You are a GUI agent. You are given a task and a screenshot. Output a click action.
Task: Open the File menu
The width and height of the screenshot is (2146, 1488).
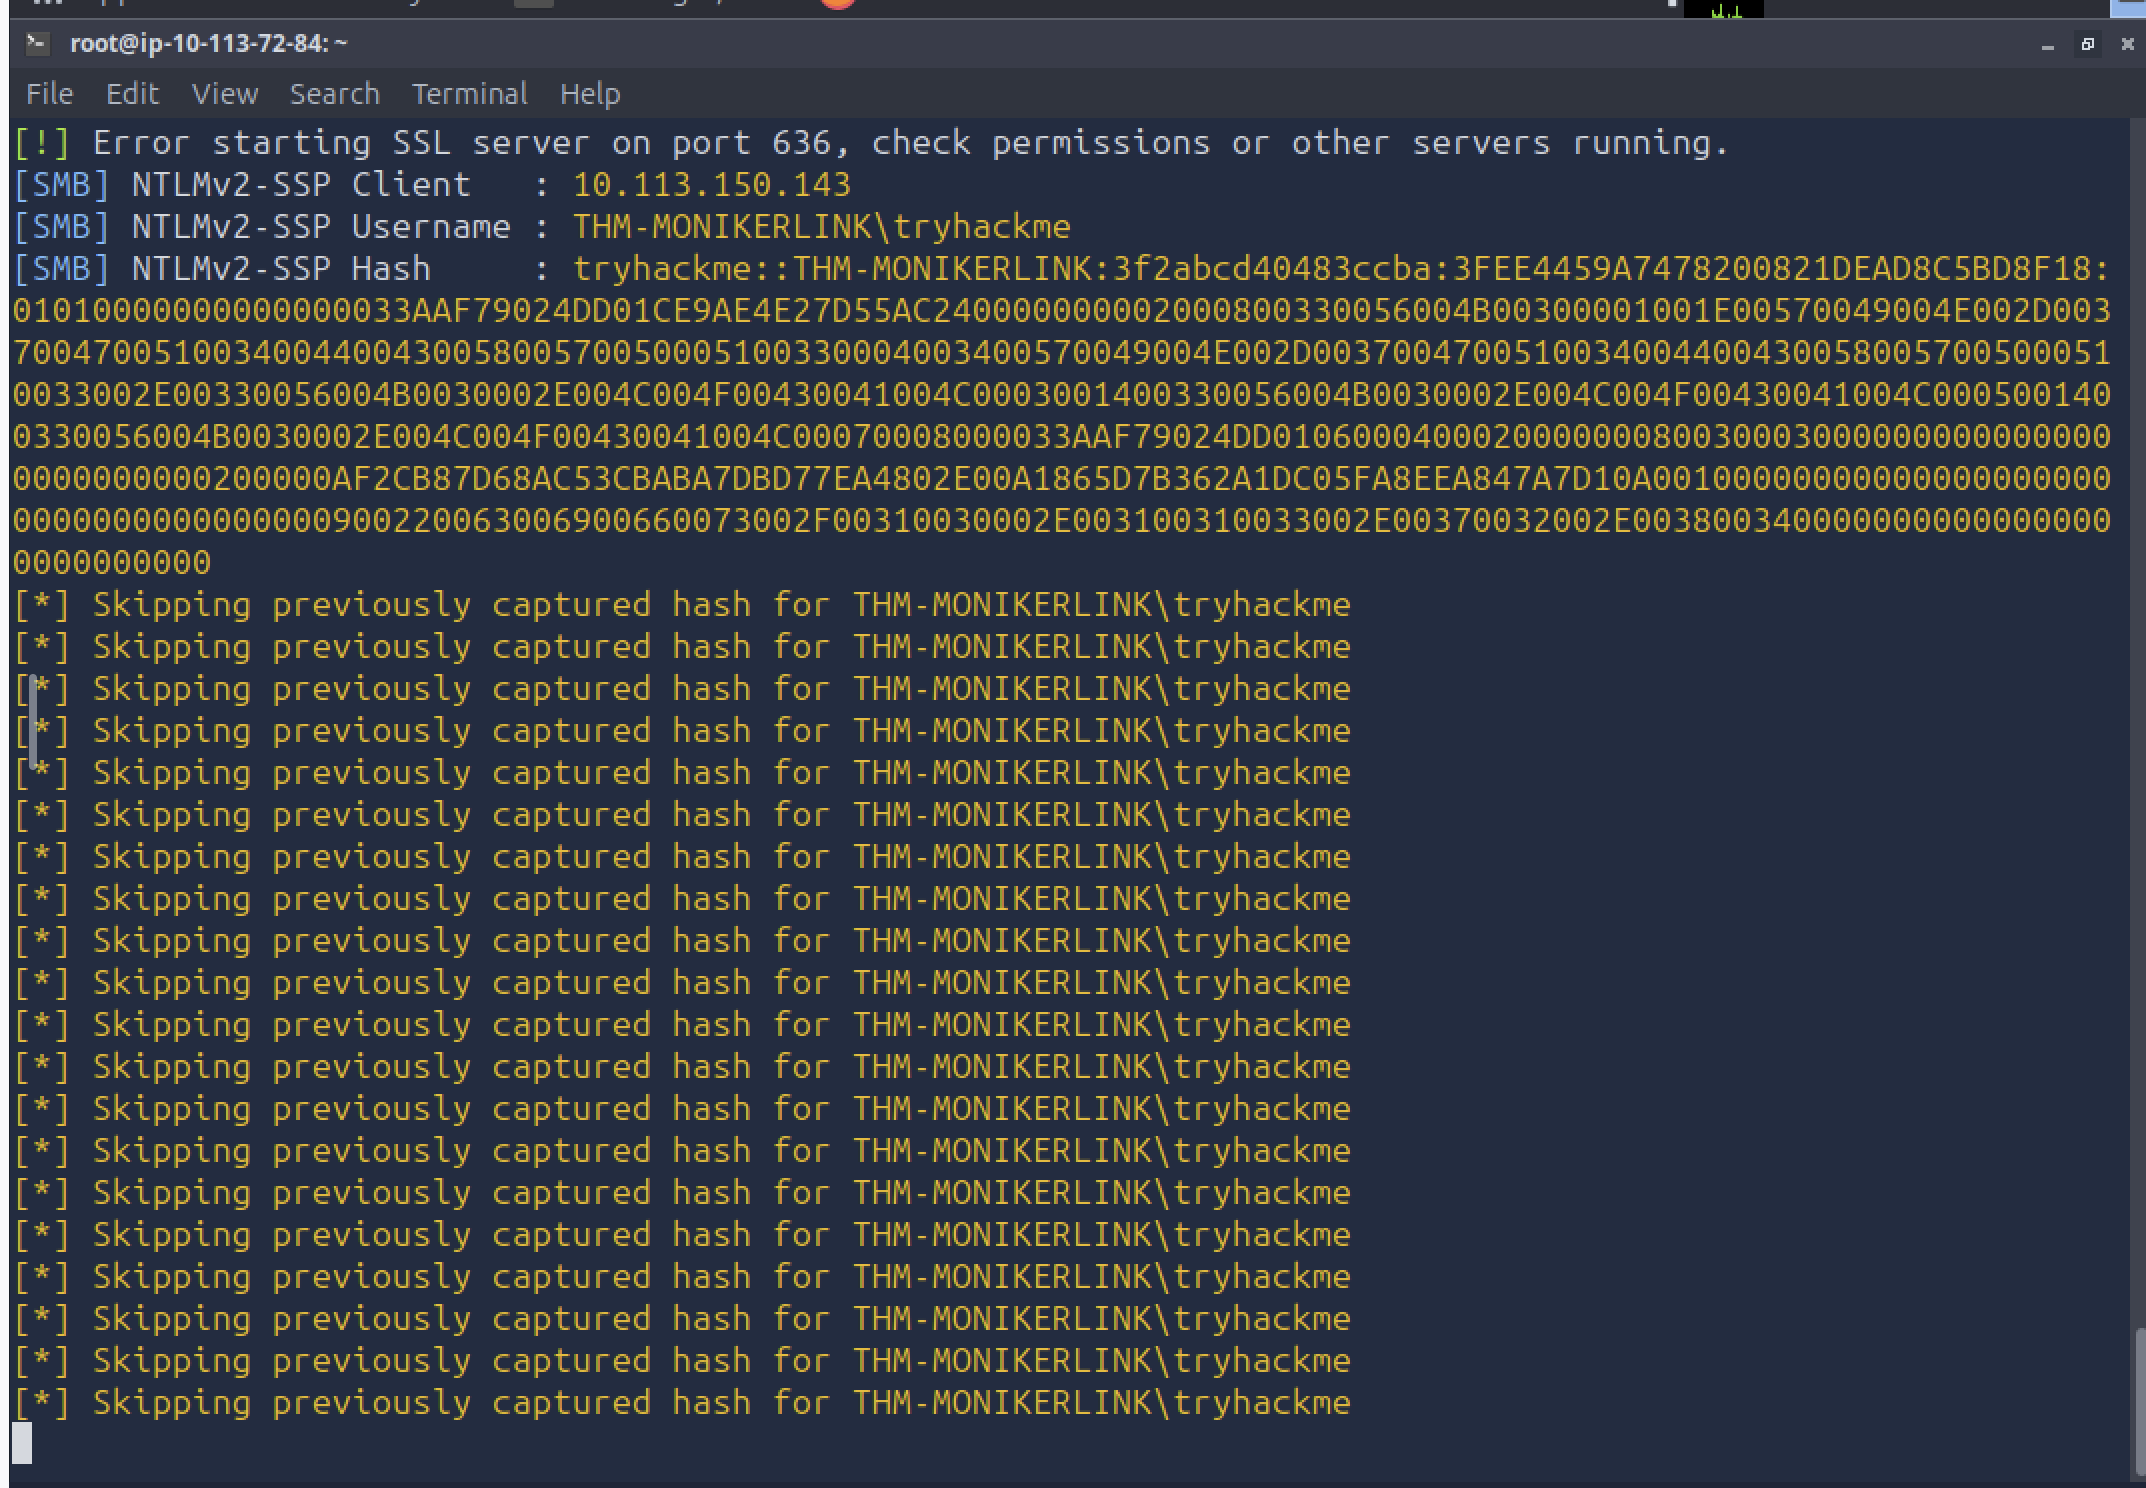[x=49, y=94]
